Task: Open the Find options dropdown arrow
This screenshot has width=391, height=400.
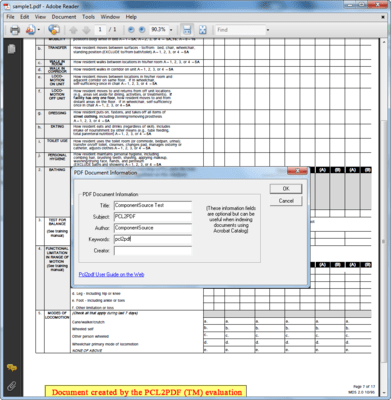Action: coord(268,30)
